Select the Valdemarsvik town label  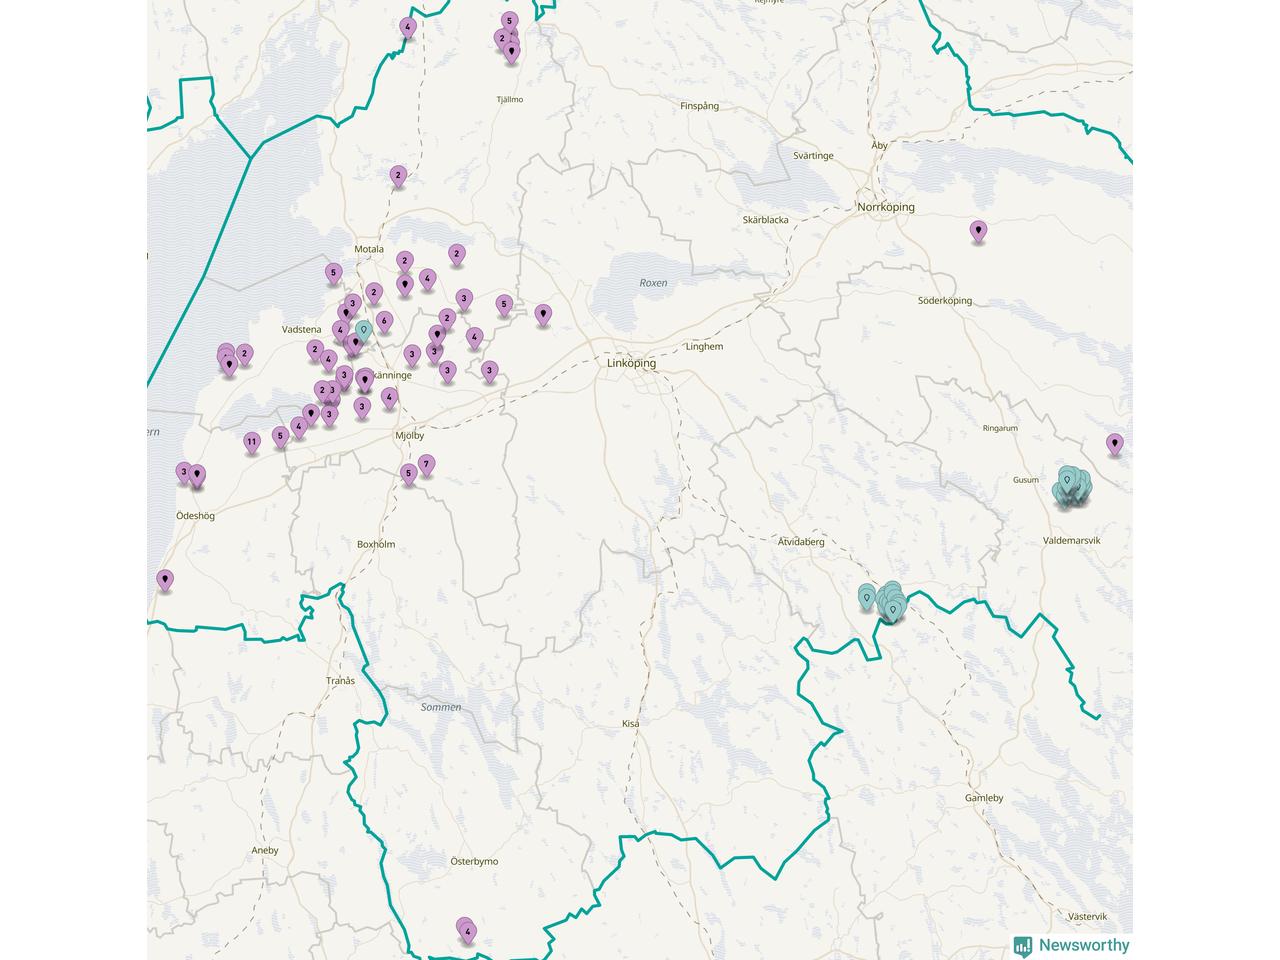click(x=1071, y=540)
